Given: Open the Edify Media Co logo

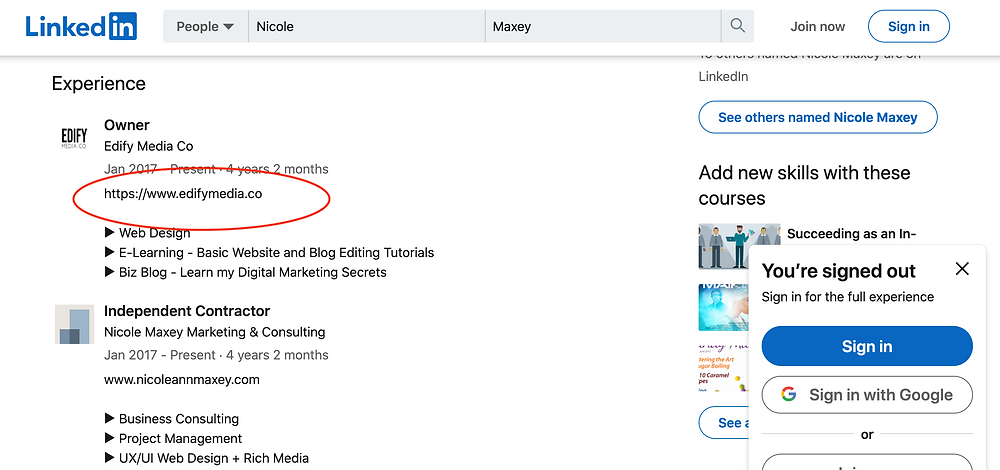Looking at the screenshot, I should pos(74,138).
